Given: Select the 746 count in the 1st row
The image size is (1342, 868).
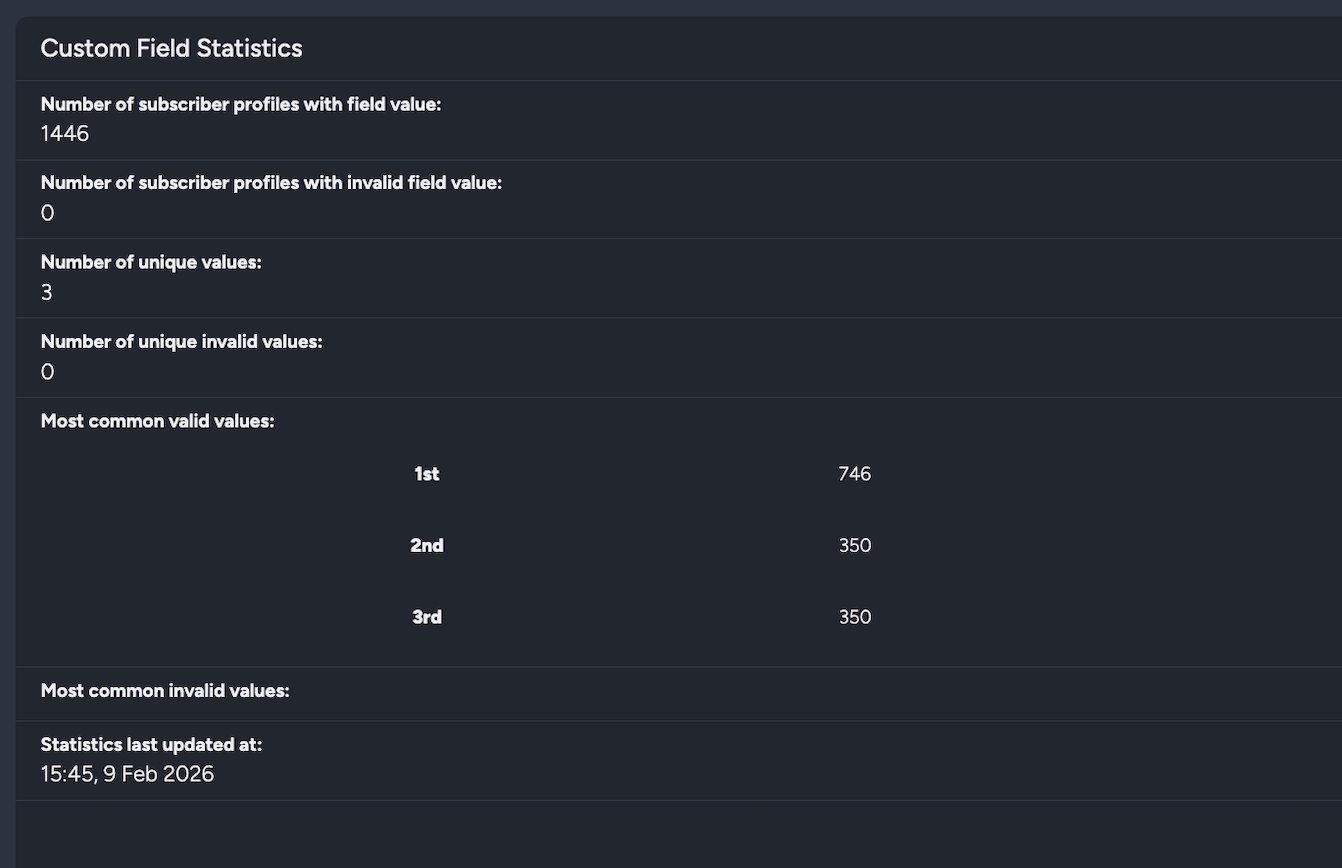Looking at the screenshot, I should (855, 474).
